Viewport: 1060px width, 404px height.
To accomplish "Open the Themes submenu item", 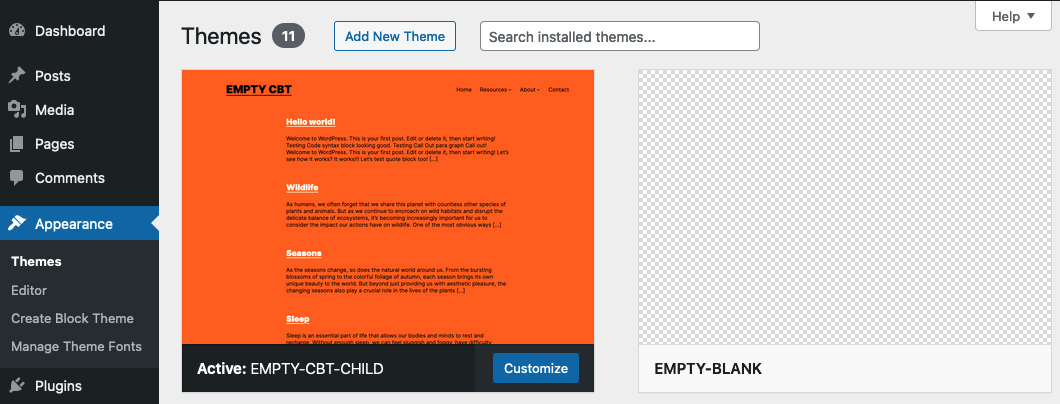I will [x=37, y=261].
